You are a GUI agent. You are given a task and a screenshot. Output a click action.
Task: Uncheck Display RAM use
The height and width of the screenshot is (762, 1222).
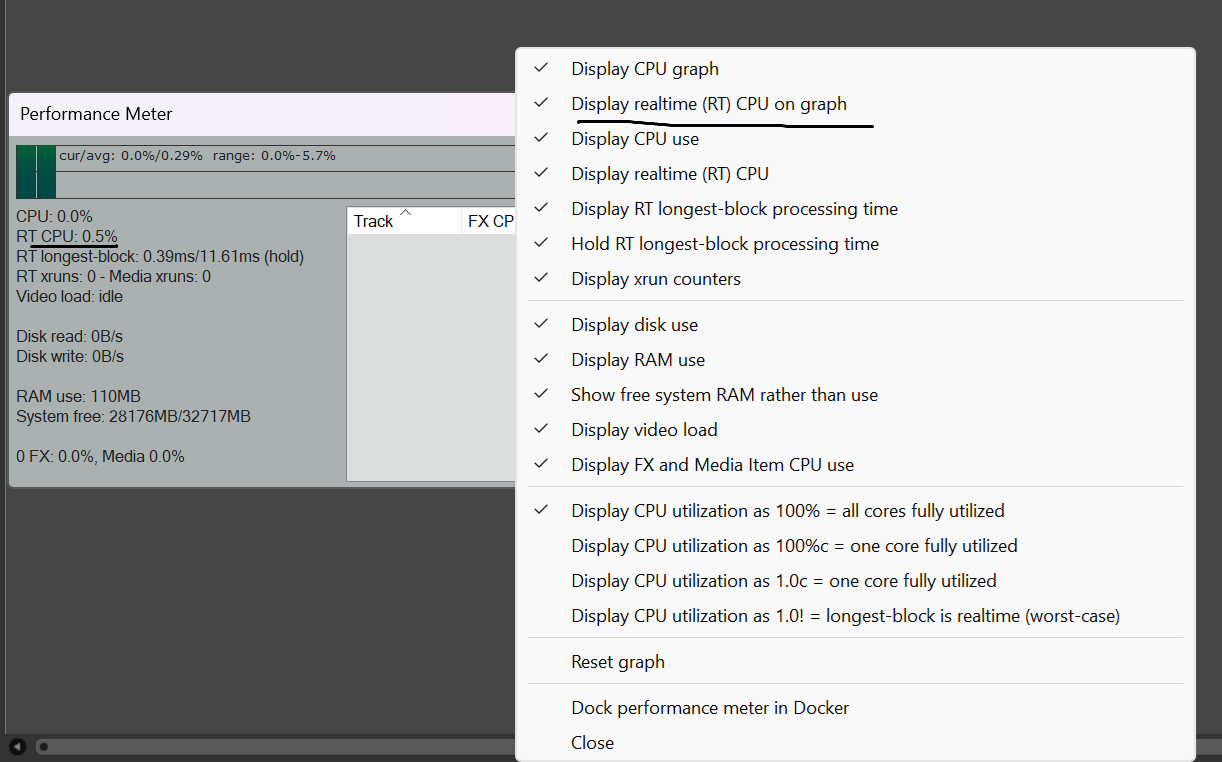[x=637, y=360]
